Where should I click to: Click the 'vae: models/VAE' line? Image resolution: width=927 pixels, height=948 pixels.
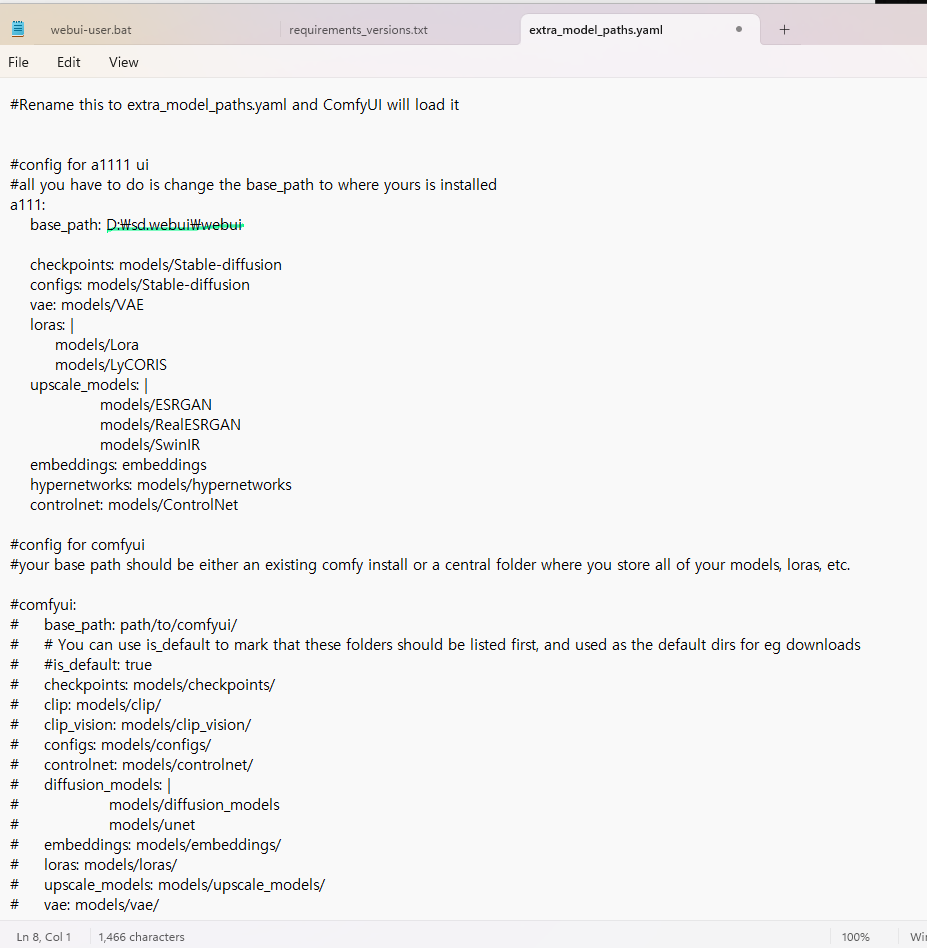[87, 305]
